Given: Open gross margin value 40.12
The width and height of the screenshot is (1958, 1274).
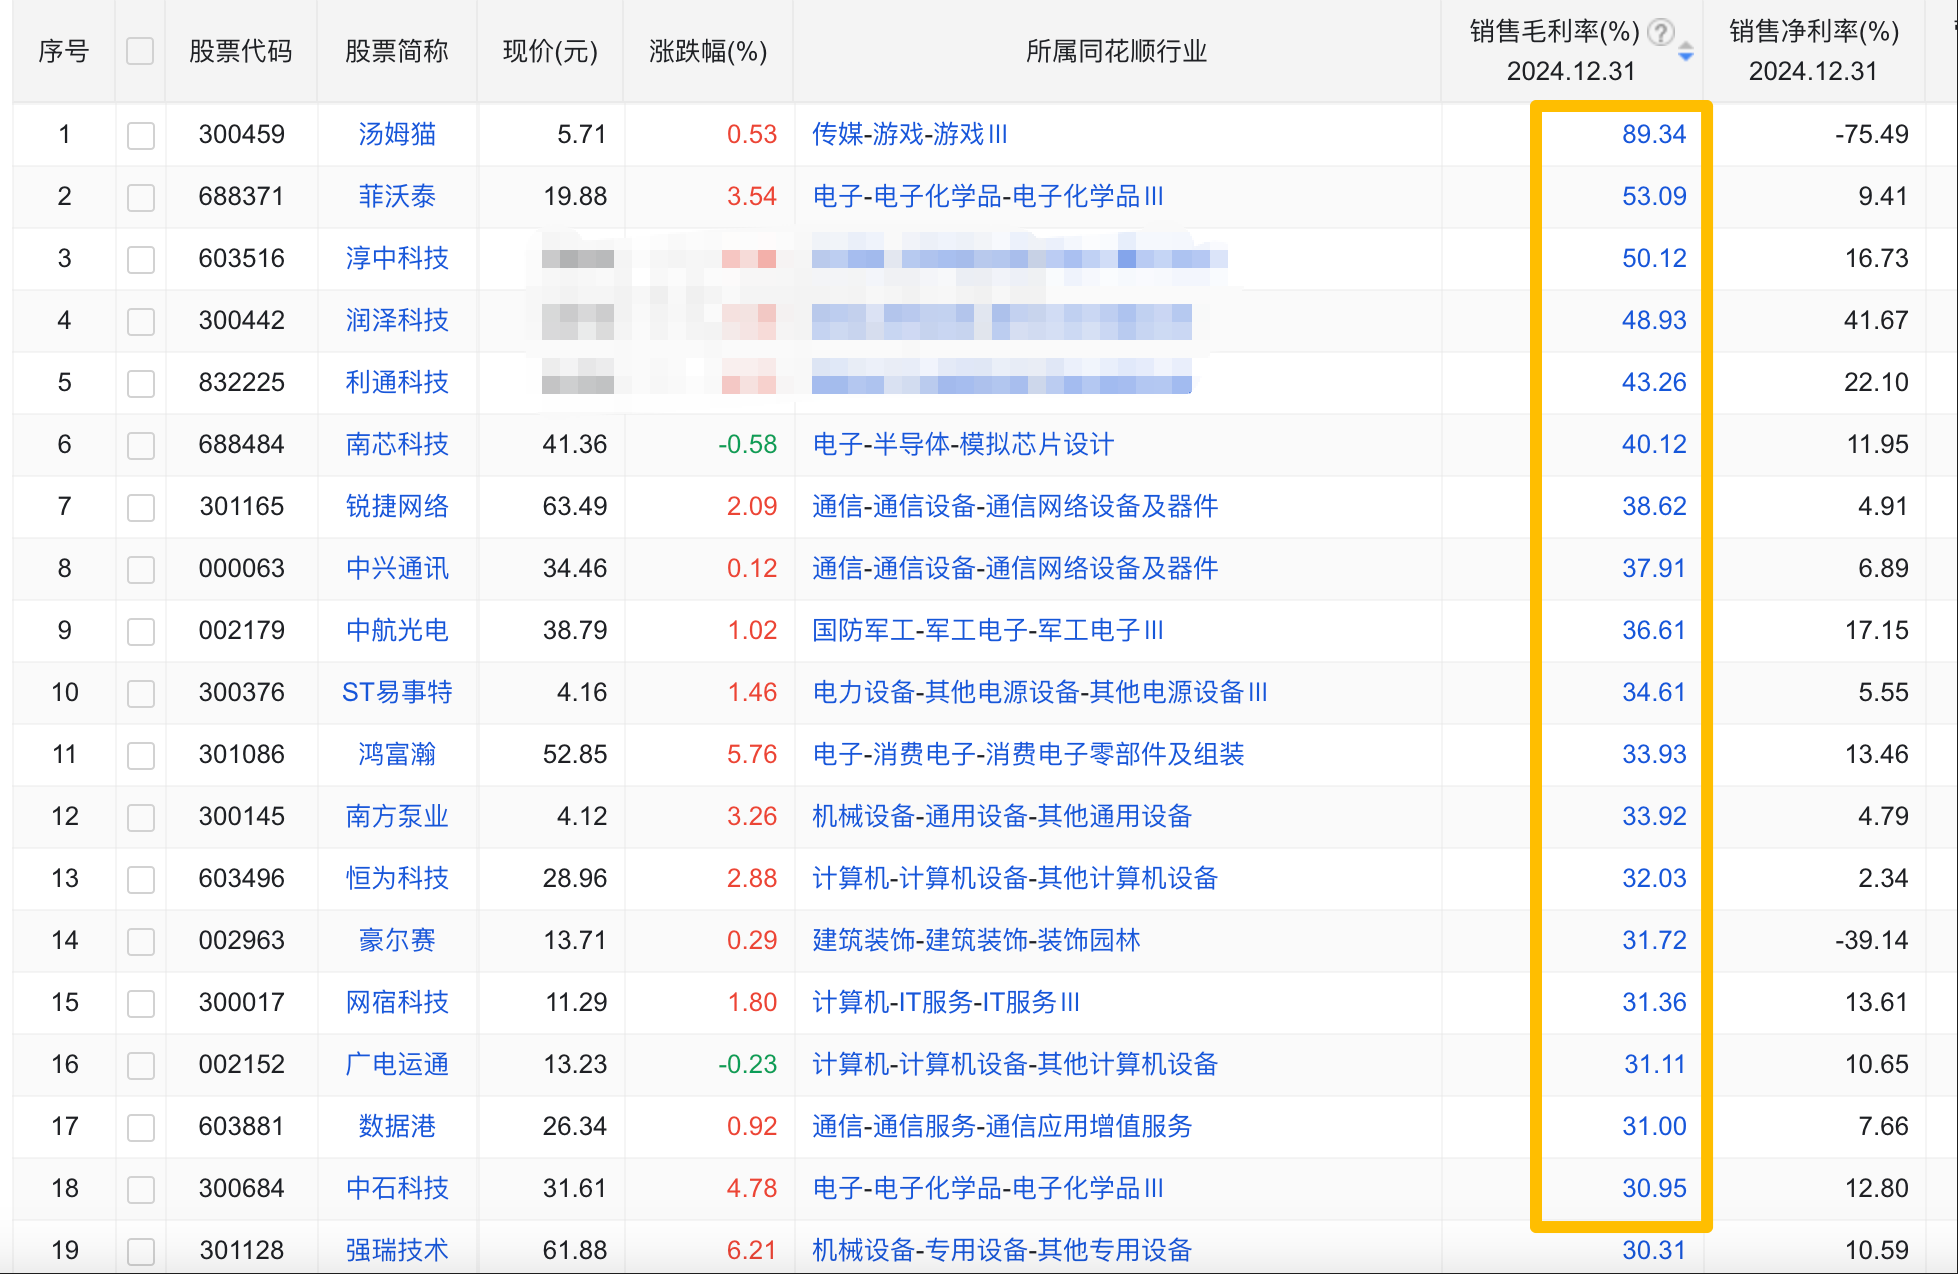Looking at the screenshot, I should tap(1654, 444).
